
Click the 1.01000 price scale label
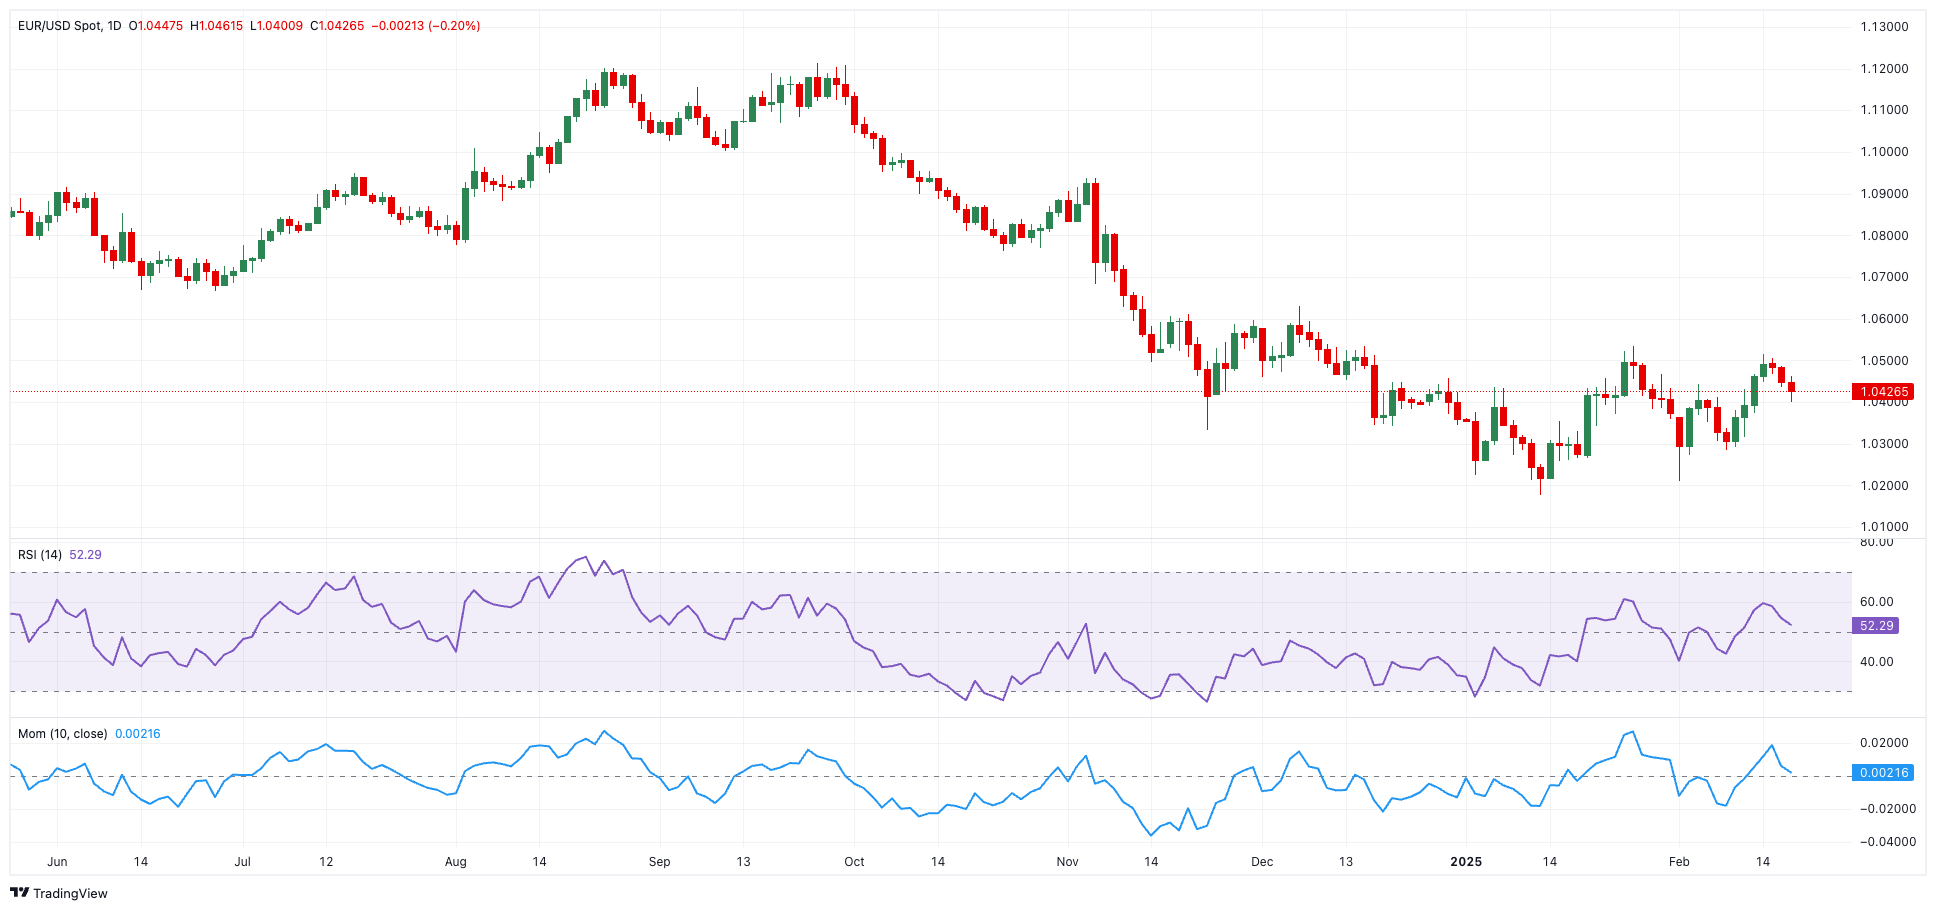pos(1884,527)
